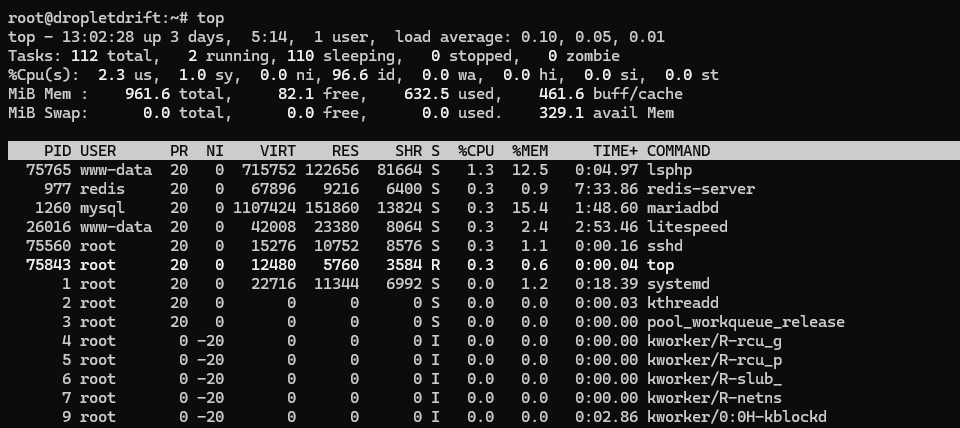Click PID 75765 in the process list

[48, 170]
